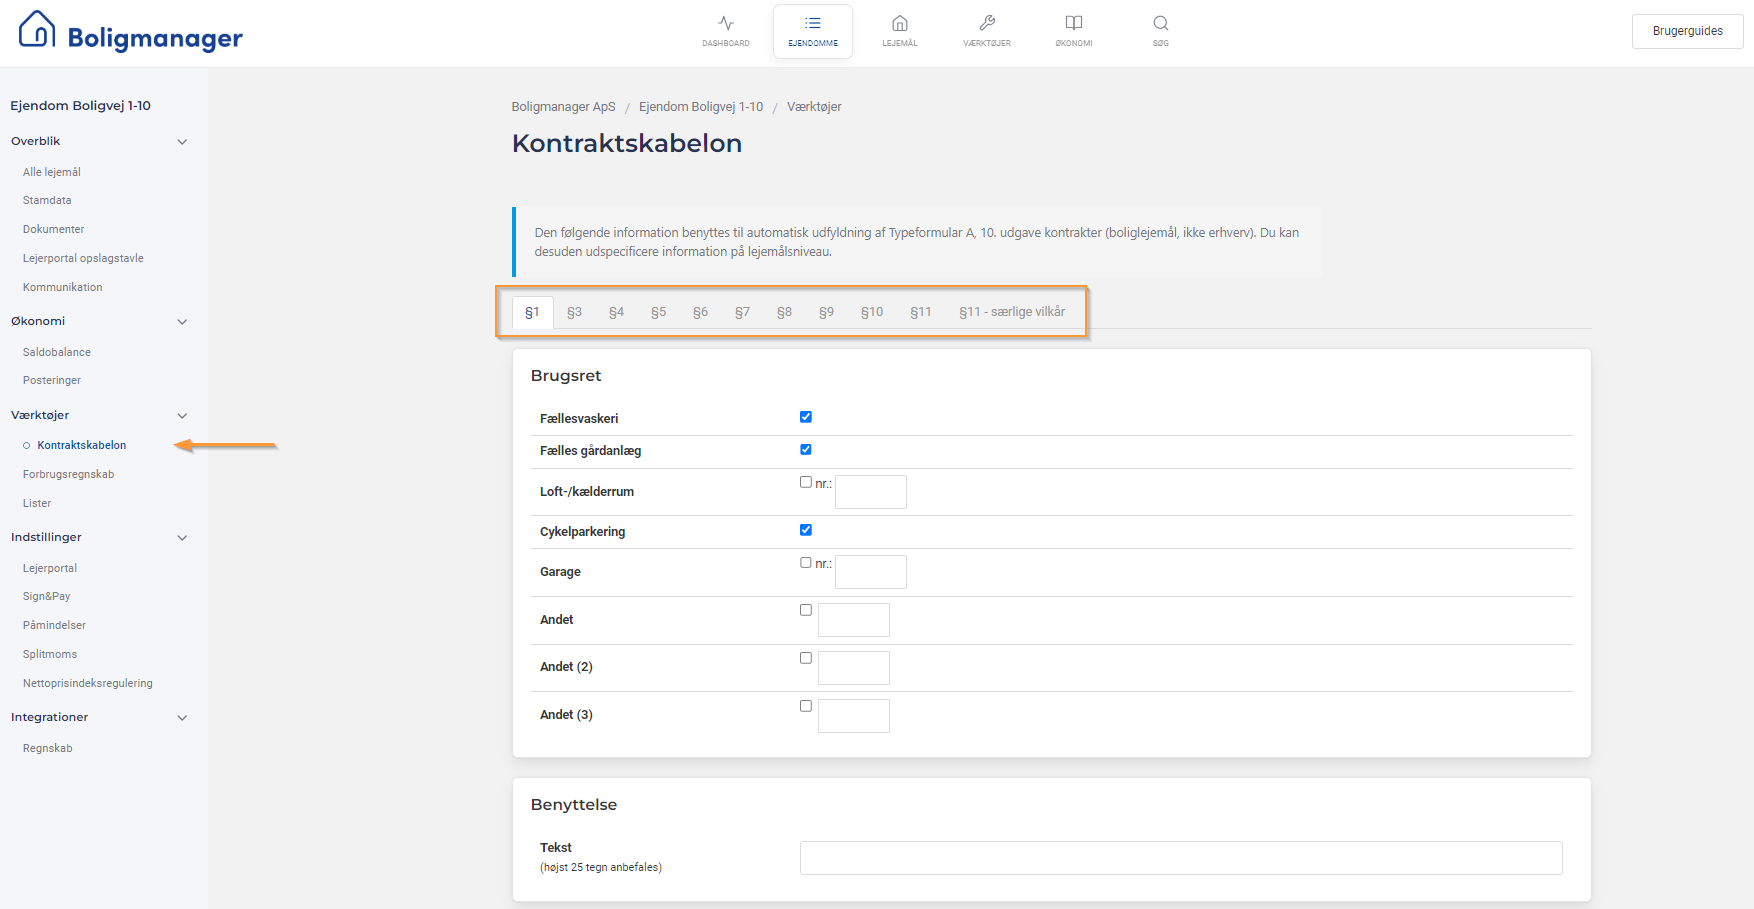Open the §10 tab
Image resolution: width=1754 pixels, height=909 pixels.
[872, 312]
